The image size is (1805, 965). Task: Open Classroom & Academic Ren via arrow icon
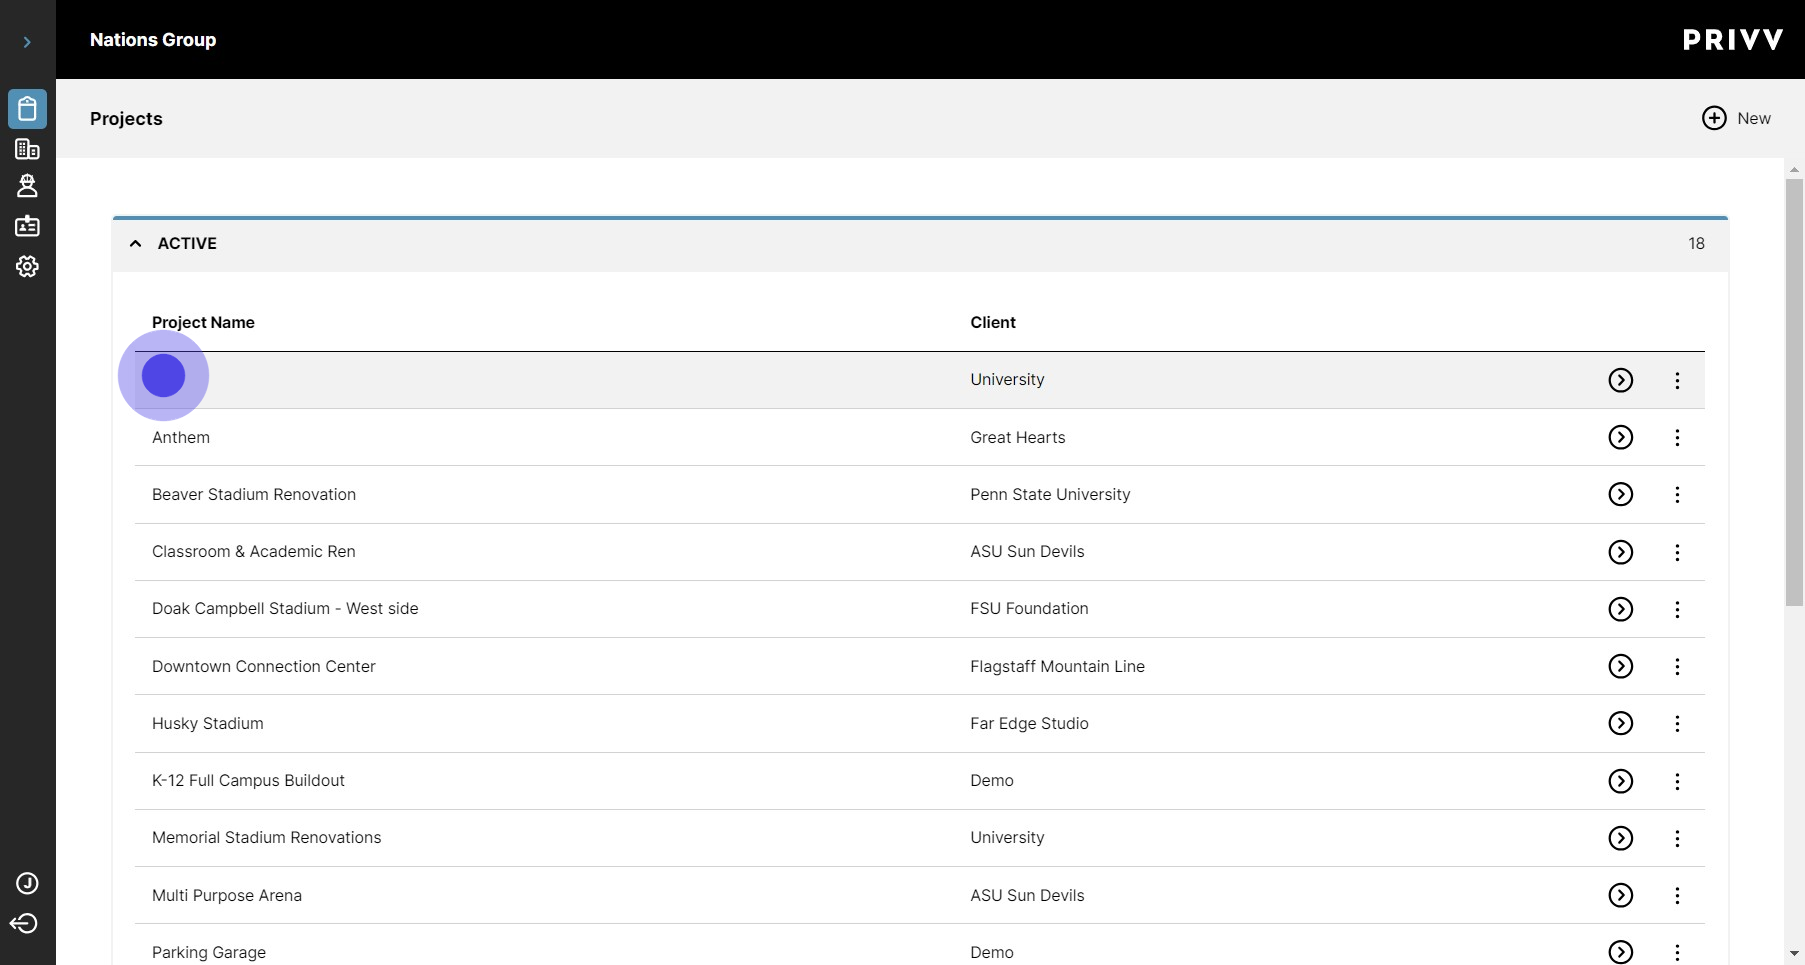(x=1620, y=552)
